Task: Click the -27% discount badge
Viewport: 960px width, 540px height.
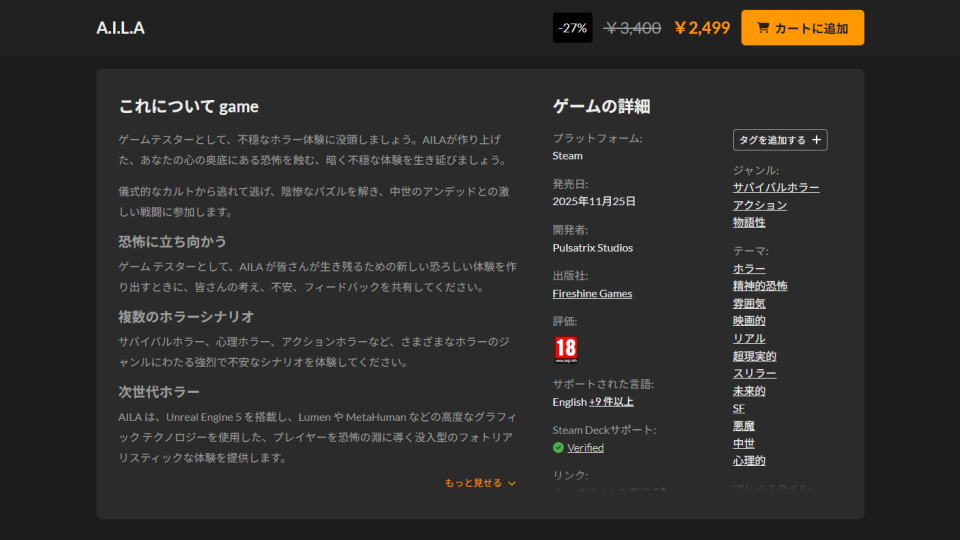Action: (x=572, y=28)
